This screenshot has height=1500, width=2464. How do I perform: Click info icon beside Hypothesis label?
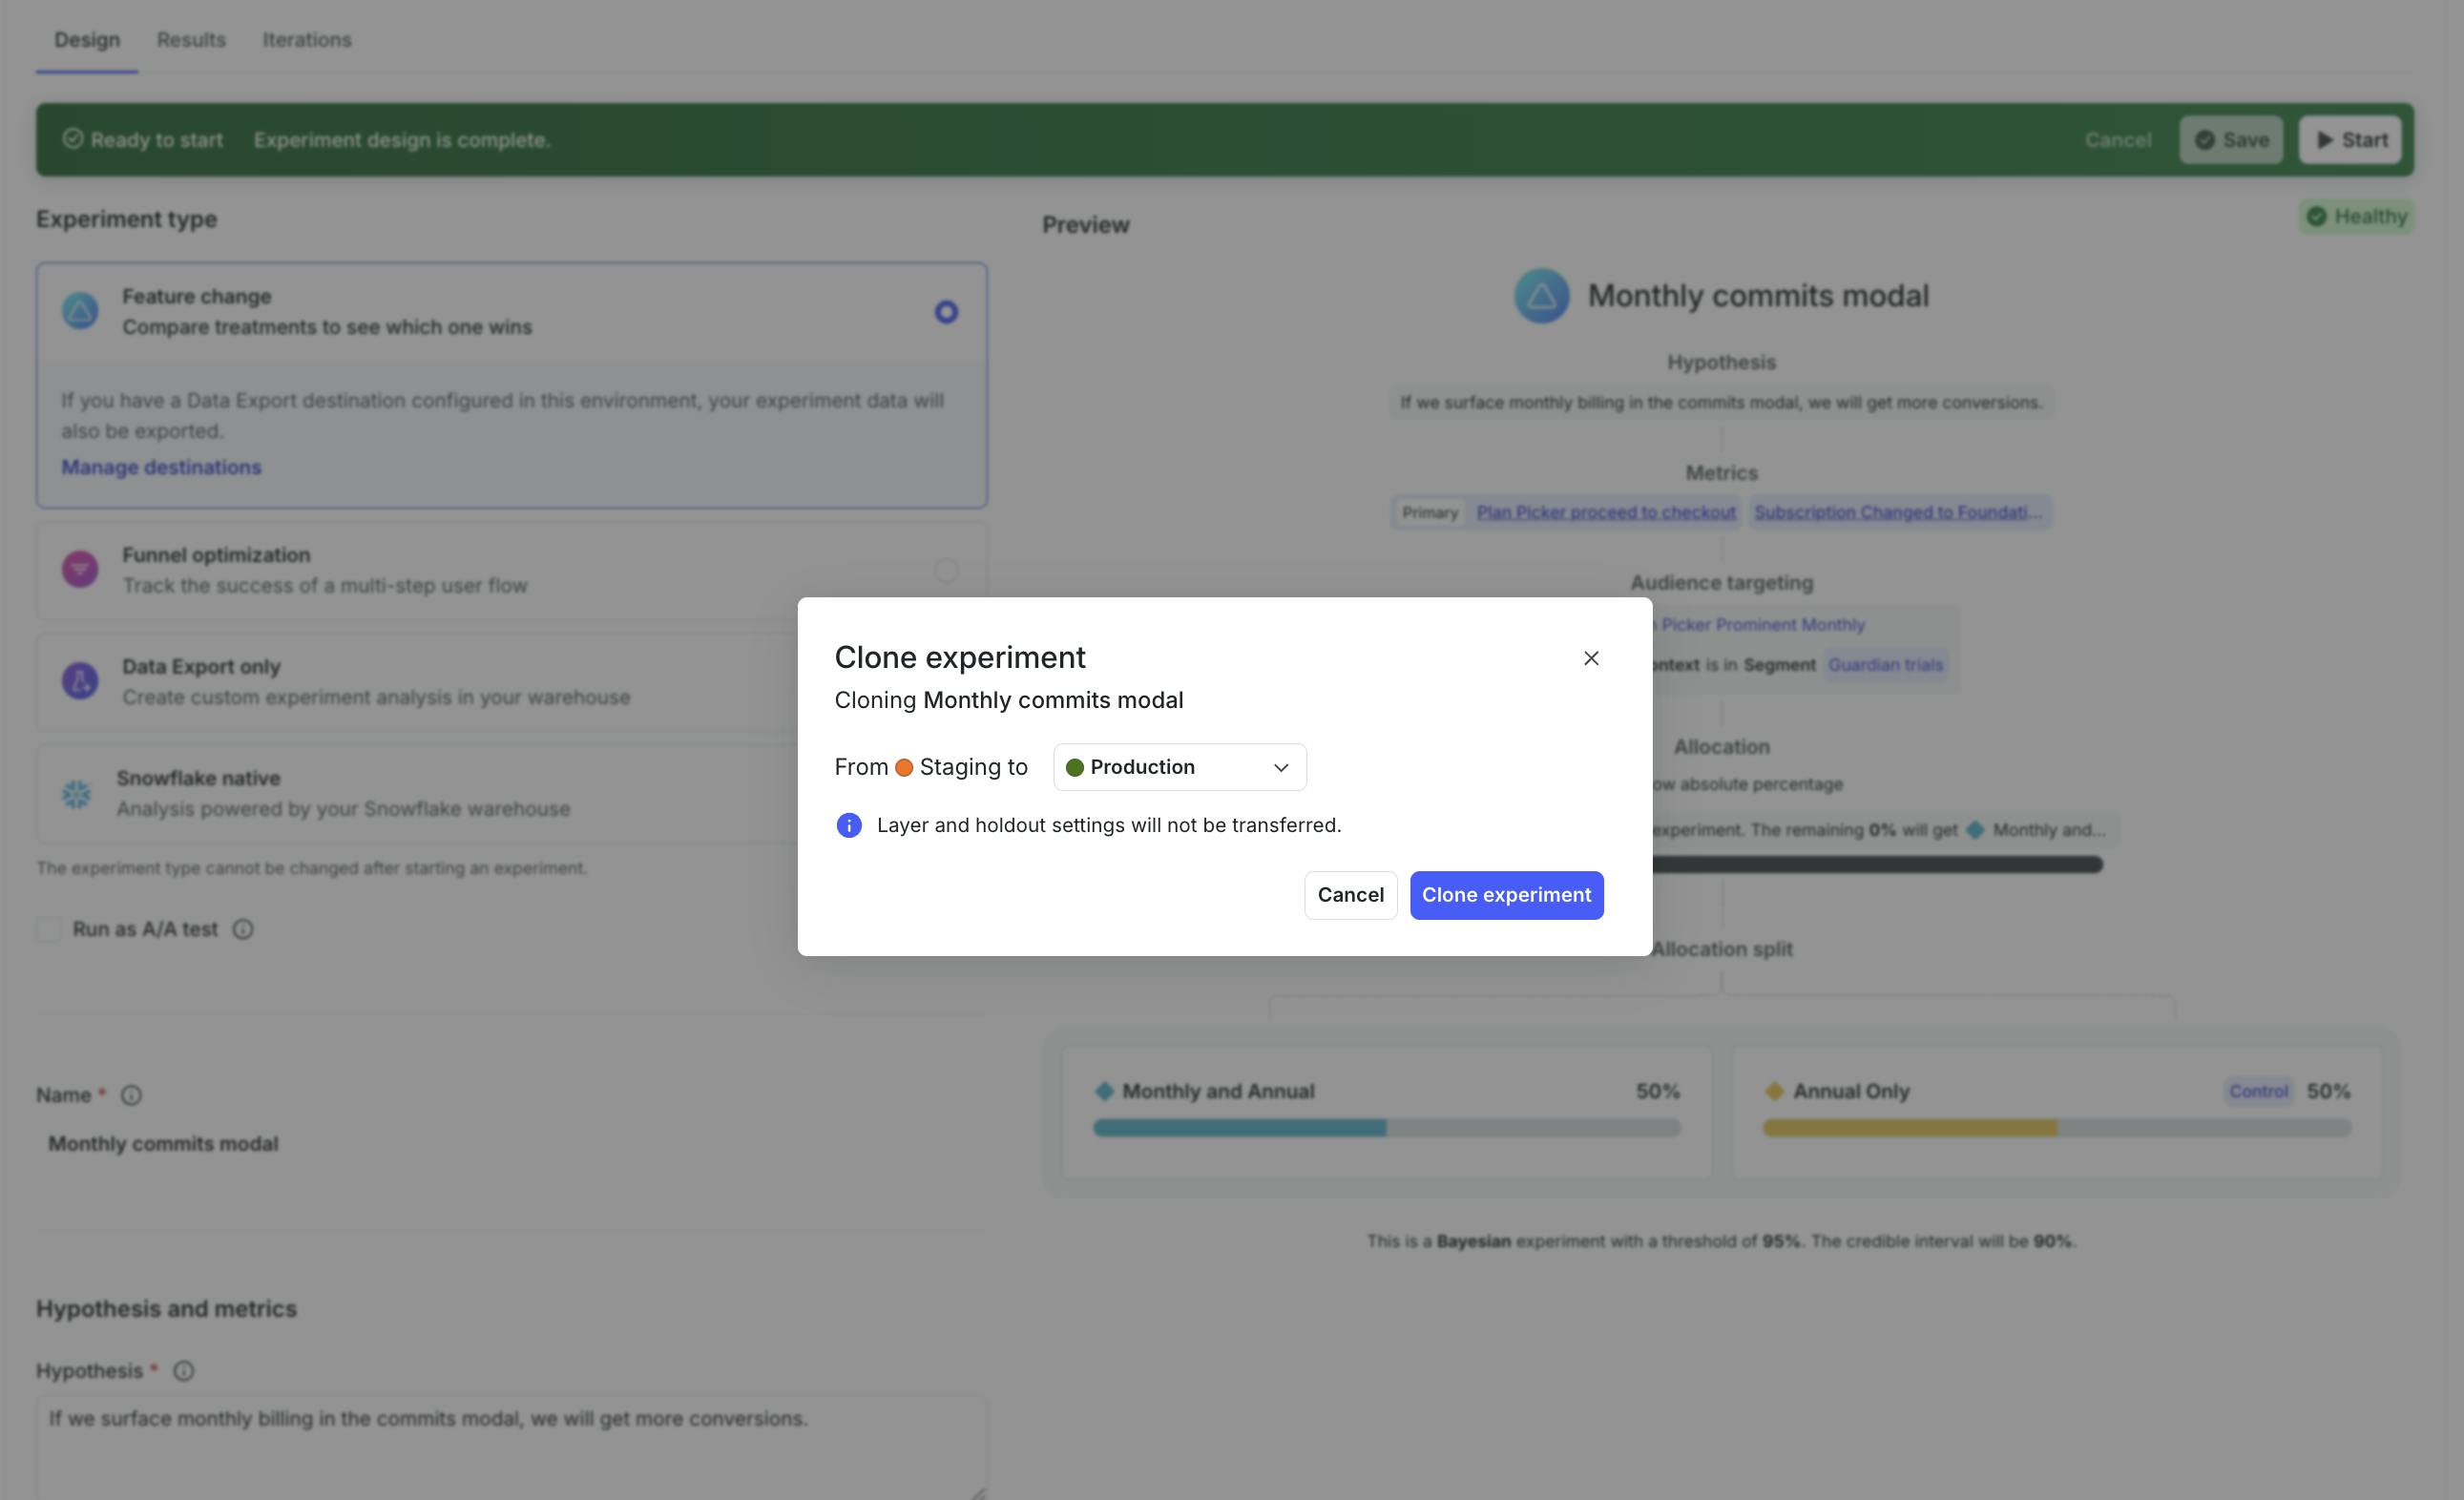click(x=184, y=1371)
